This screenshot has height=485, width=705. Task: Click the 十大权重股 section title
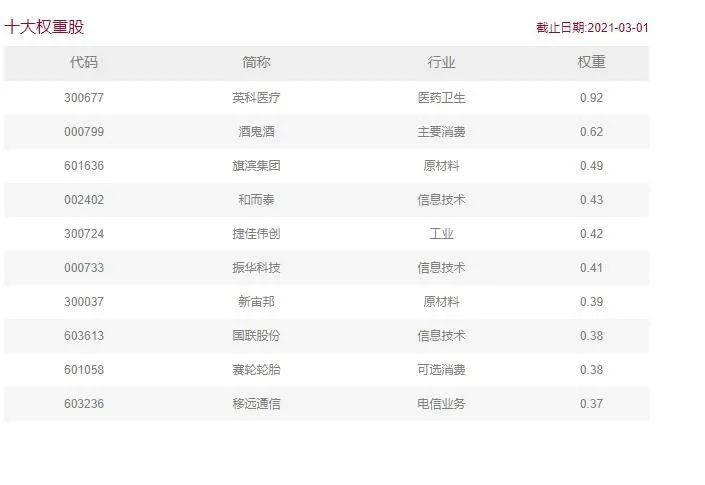44,27
